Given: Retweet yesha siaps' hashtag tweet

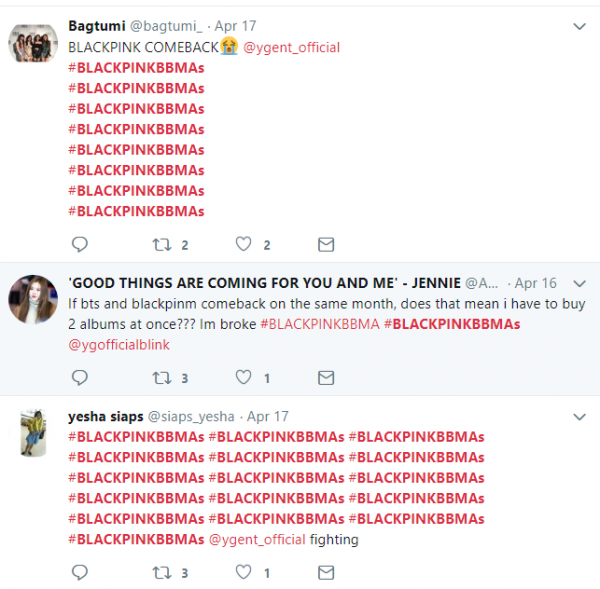Looking at the screenshot, I should (162, 573).
